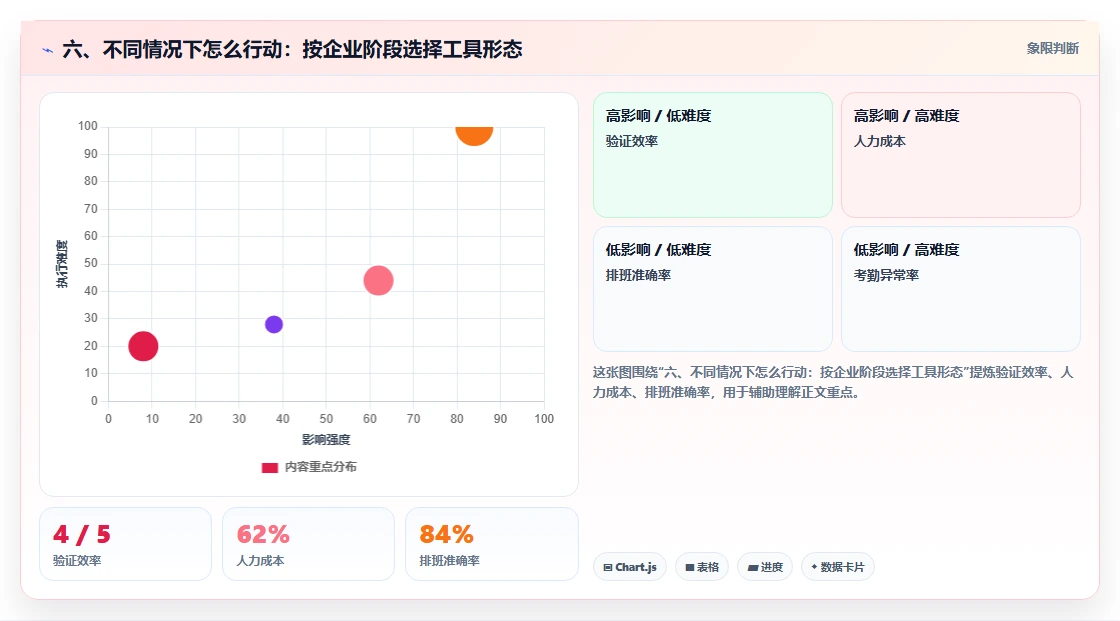Click the 排班准确率 text in quadrant card
The width and height of the screenshot is (1120, 621).
[639, 275]
